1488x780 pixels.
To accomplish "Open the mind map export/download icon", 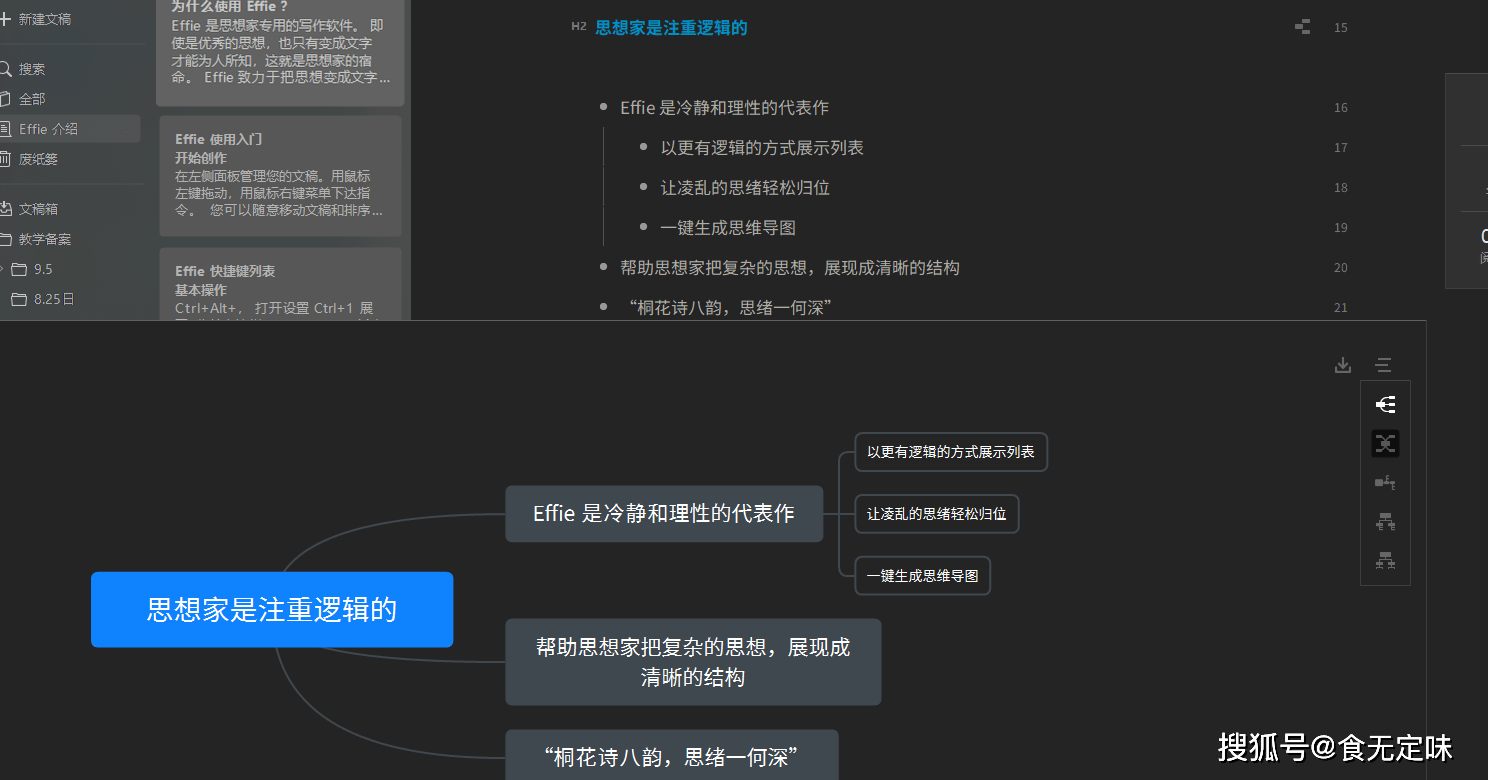I will 1342,365.
